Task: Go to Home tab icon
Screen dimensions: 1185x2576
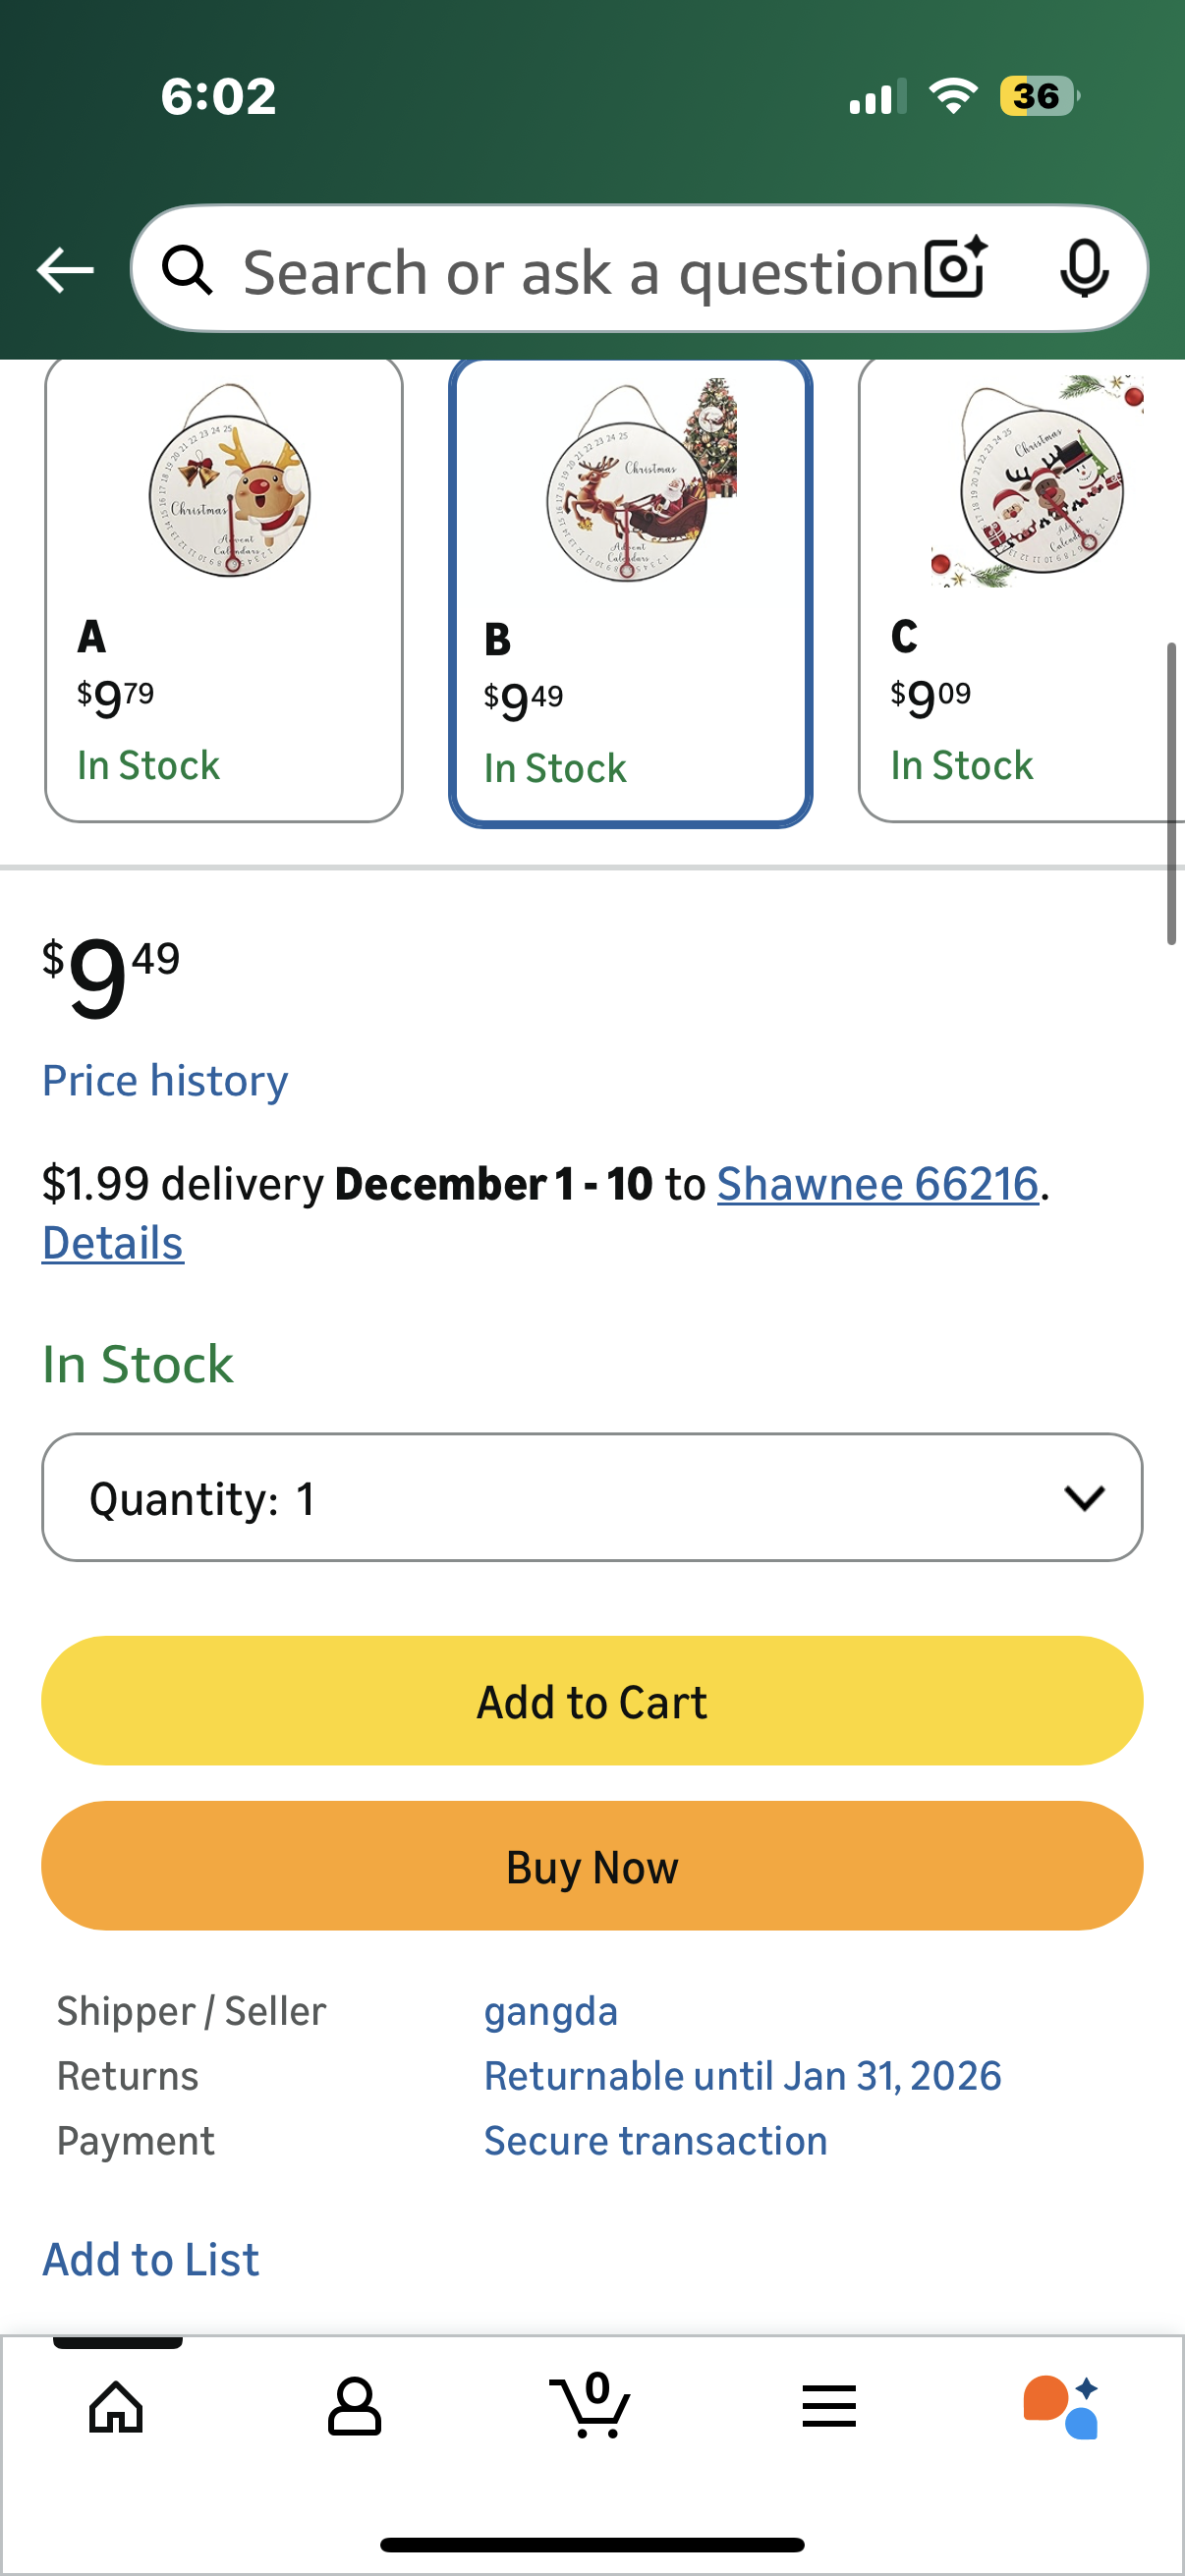Action: (x=117, y=2406)
